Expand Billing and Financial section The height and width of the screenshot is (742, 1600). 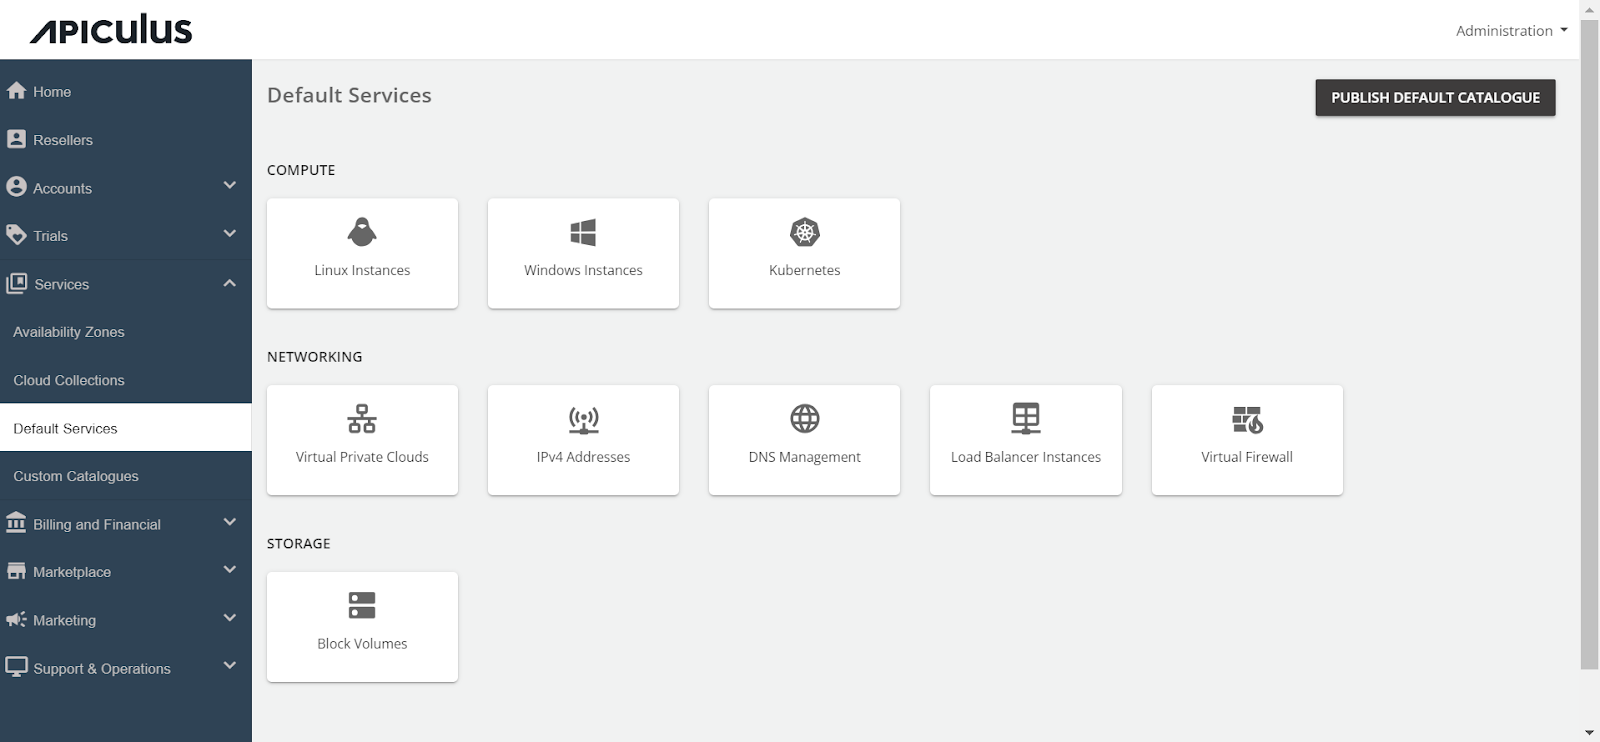[229, 522]
